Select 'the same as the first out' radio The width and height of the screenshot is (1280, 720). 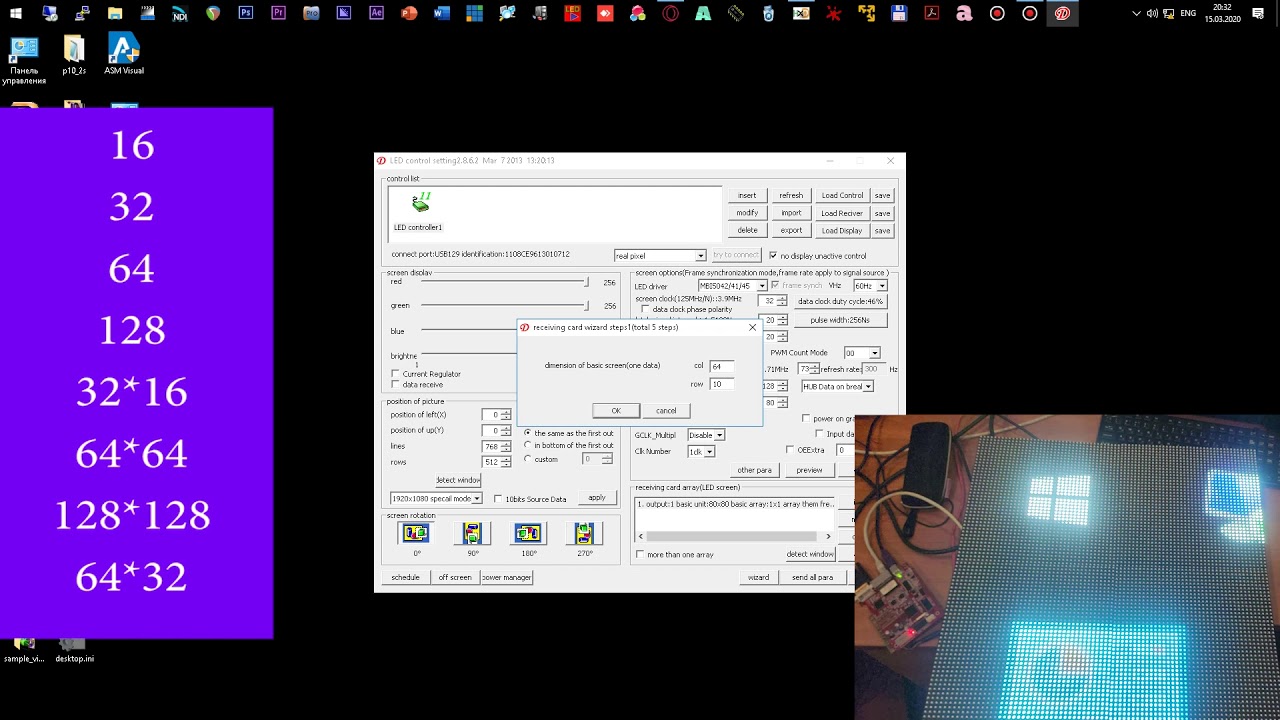(528, 433)
